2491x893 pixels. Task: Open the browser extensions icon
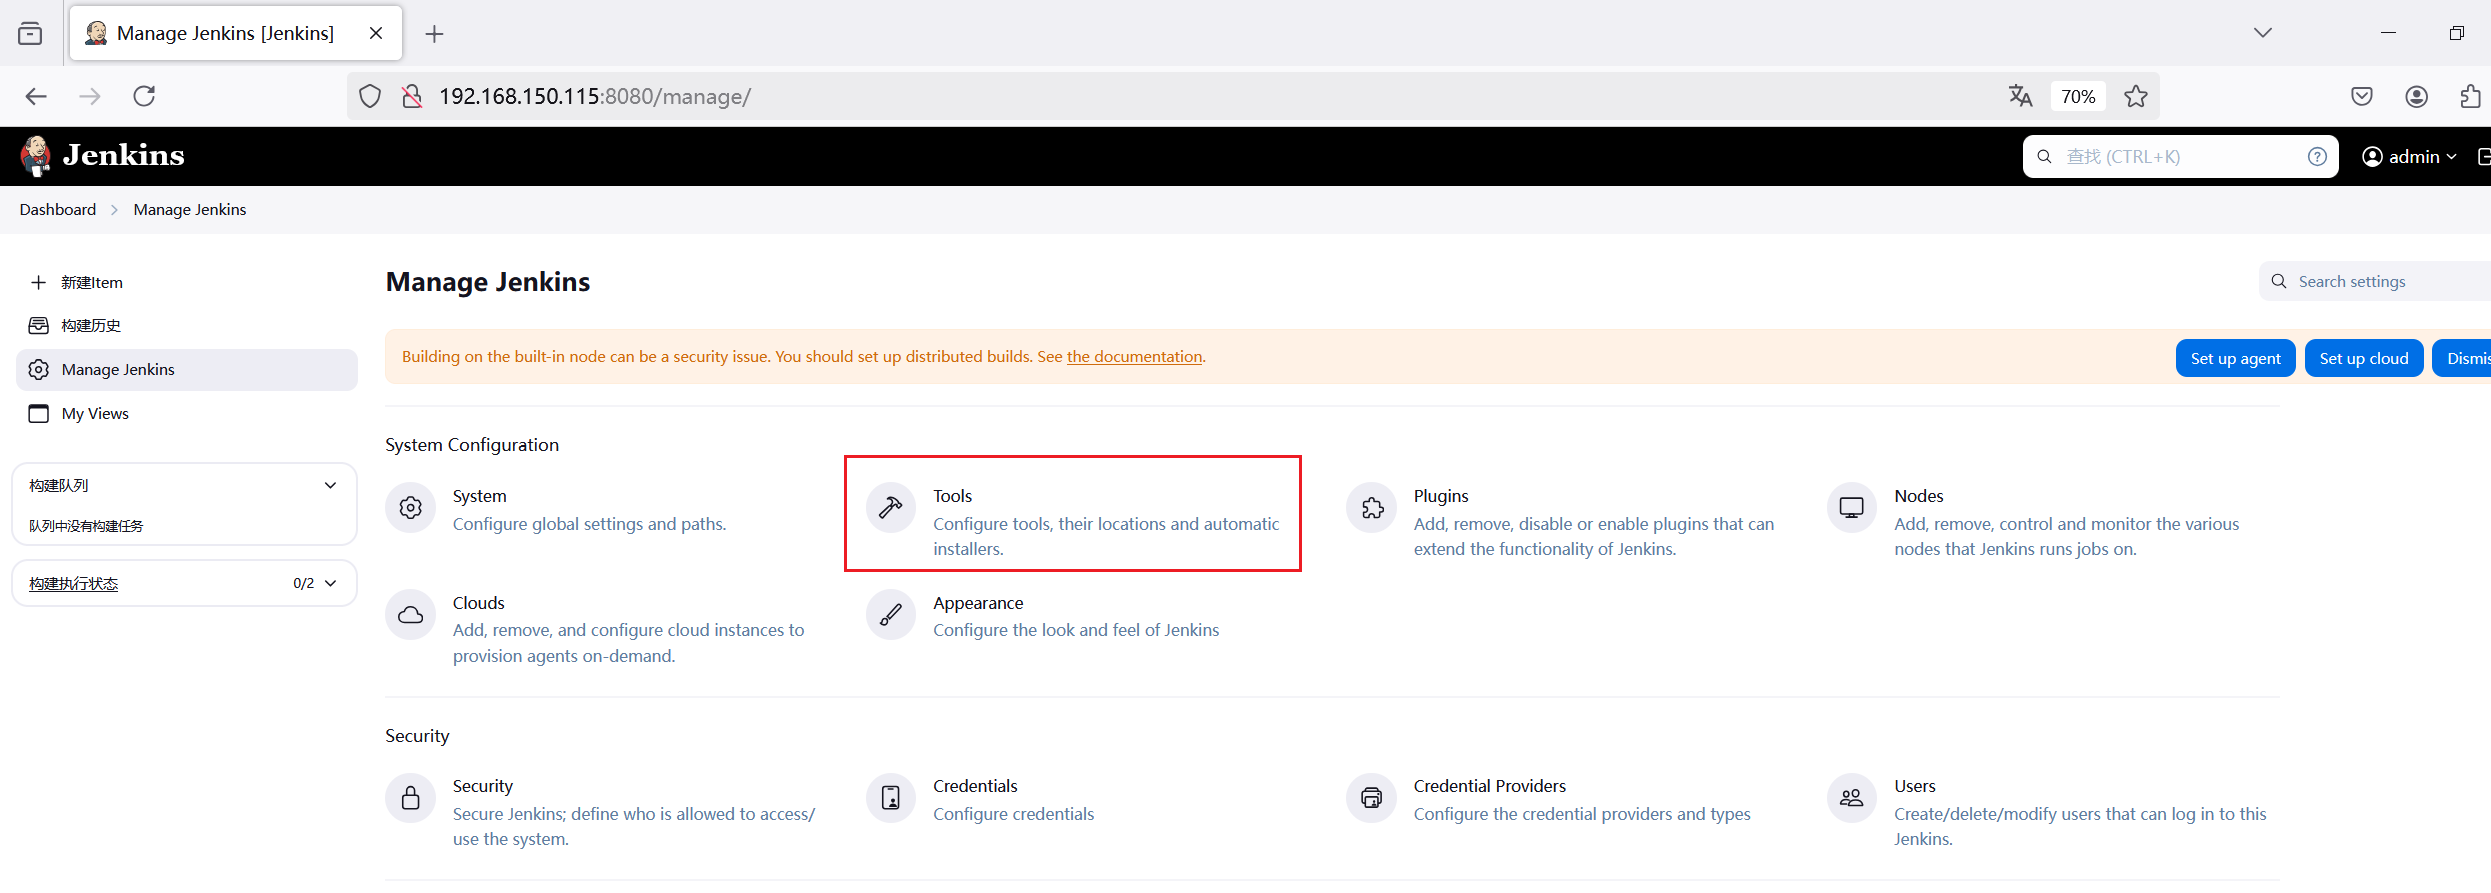(x=2470, y=96)
